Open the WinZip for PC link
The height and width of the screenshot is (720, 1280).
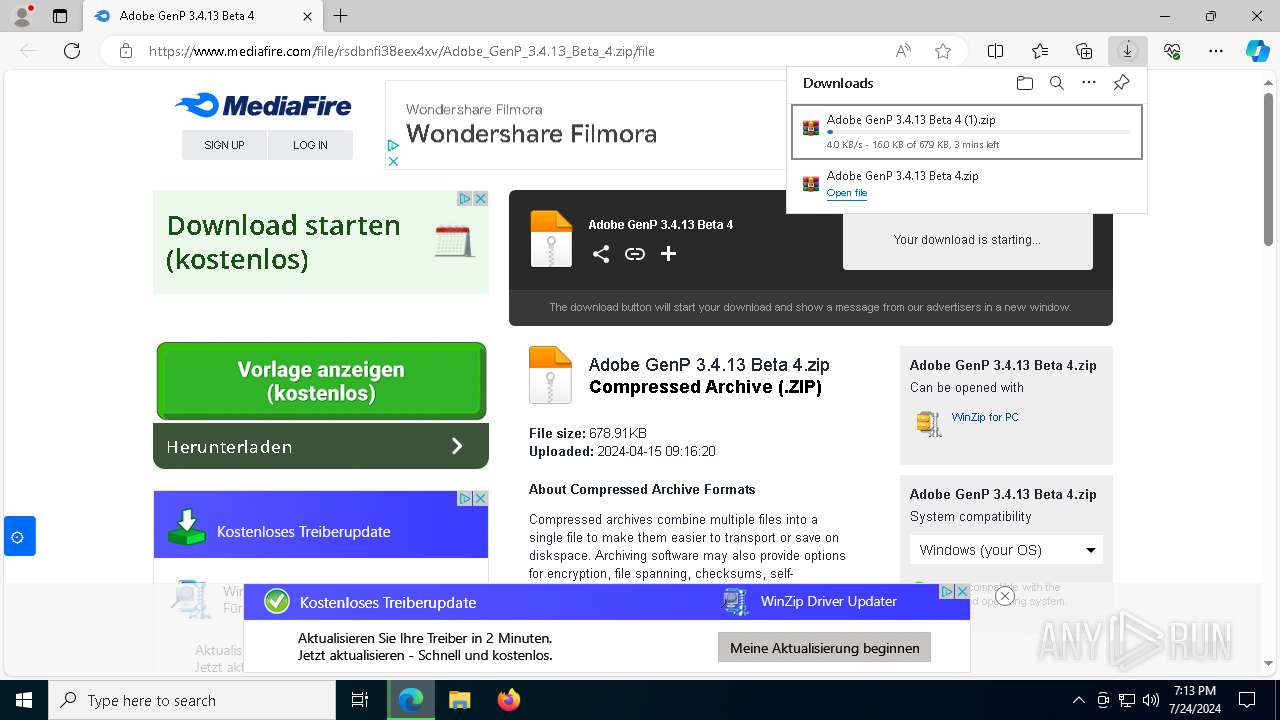[985, 417]
